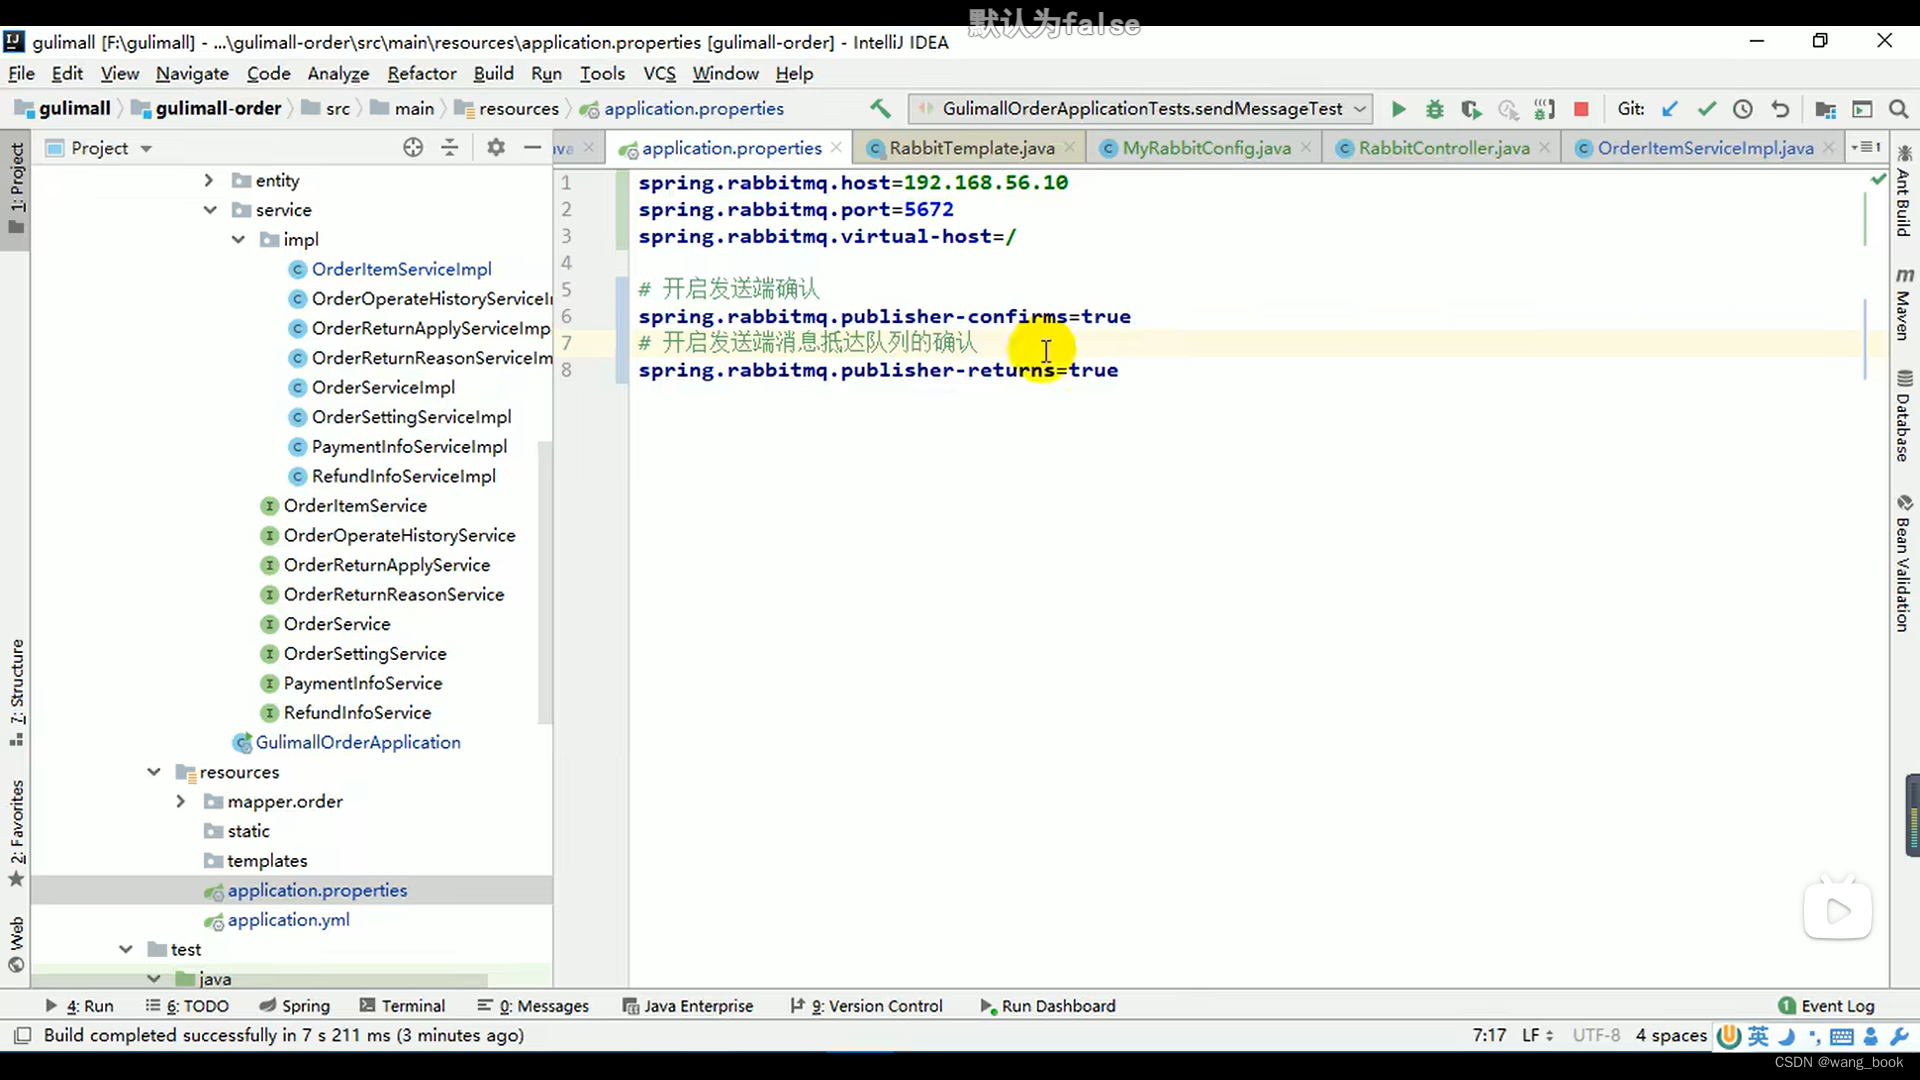Open the Maven side panel
The image size is (1920, 1080).
coord(1903,304)
